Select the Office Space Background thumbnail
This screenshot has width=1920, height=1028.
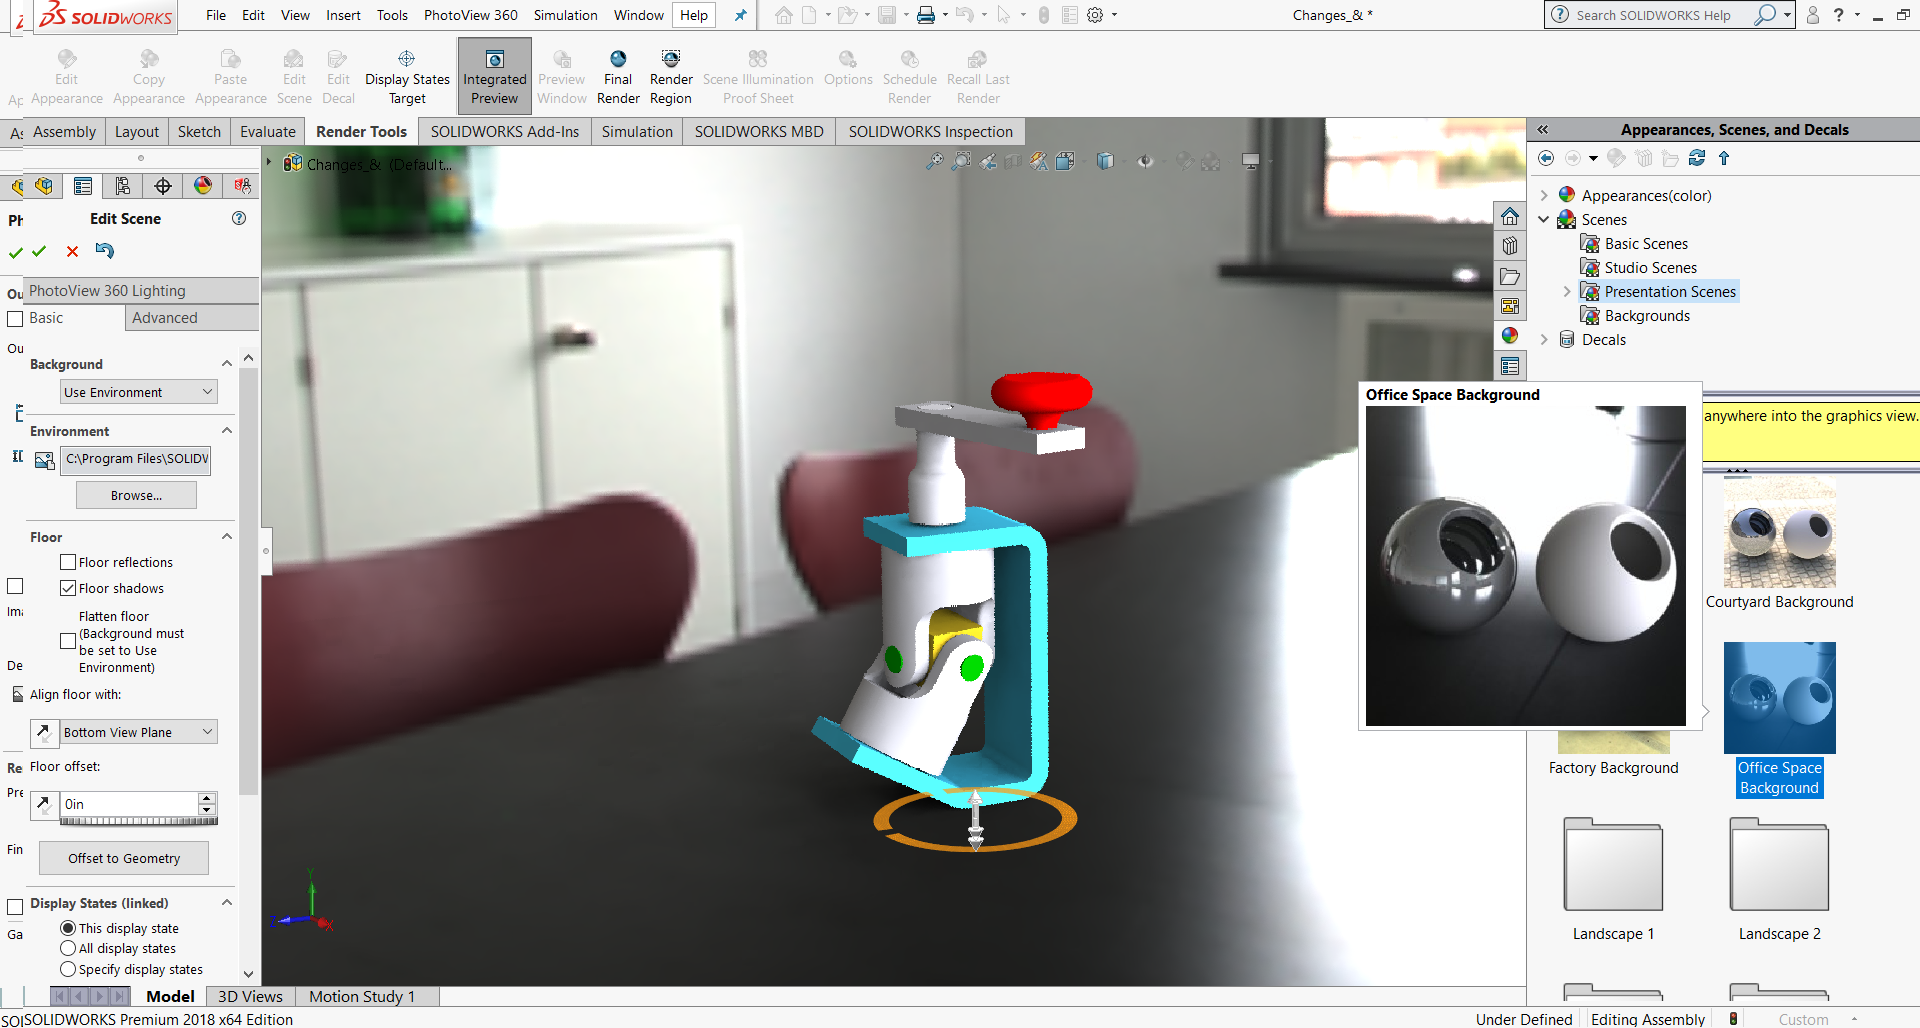point(1779,697)
